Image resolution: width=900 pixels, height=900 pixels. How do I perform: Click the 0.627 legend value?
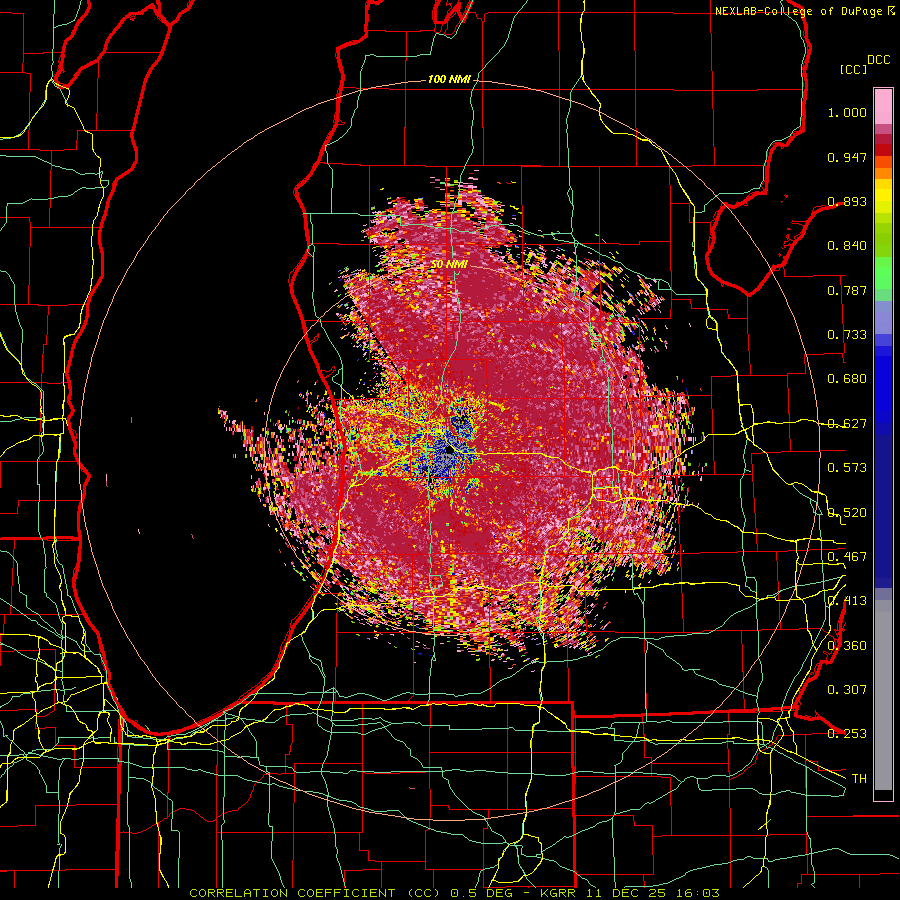click(847, 424)
